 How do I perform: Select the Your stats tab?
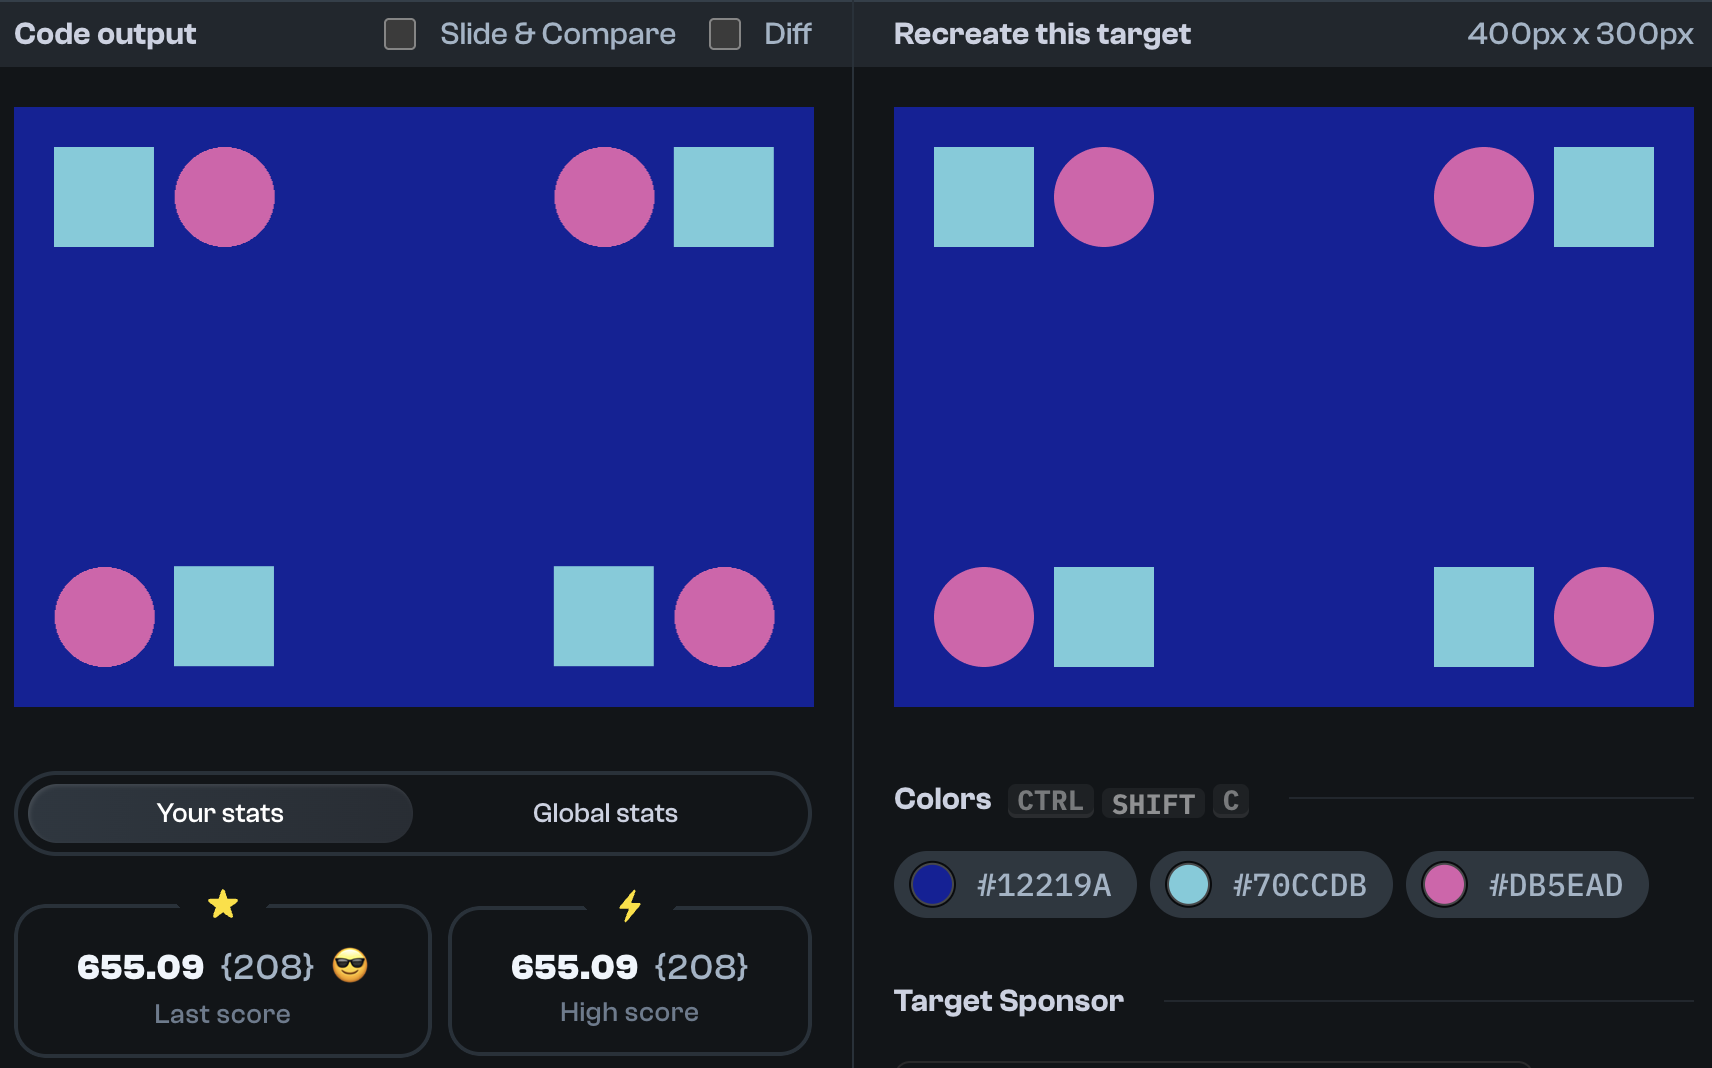pos(219,813)
